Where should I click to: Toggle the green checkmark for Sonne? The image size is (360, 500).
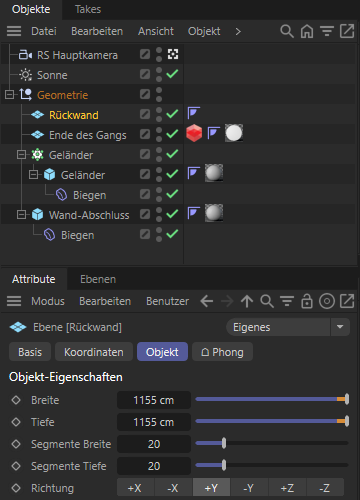172,74
